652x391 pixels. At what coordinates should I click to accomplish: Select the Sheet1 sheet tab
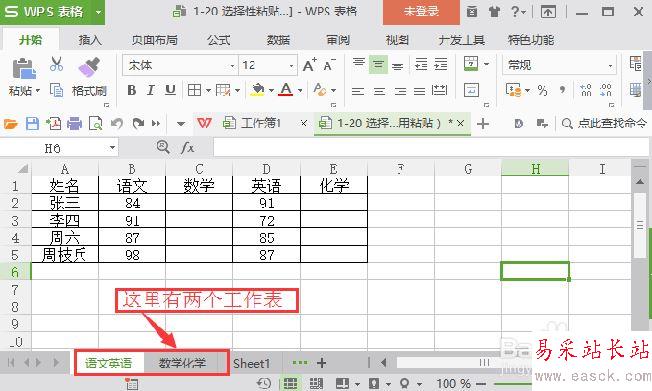coord(252,364)
